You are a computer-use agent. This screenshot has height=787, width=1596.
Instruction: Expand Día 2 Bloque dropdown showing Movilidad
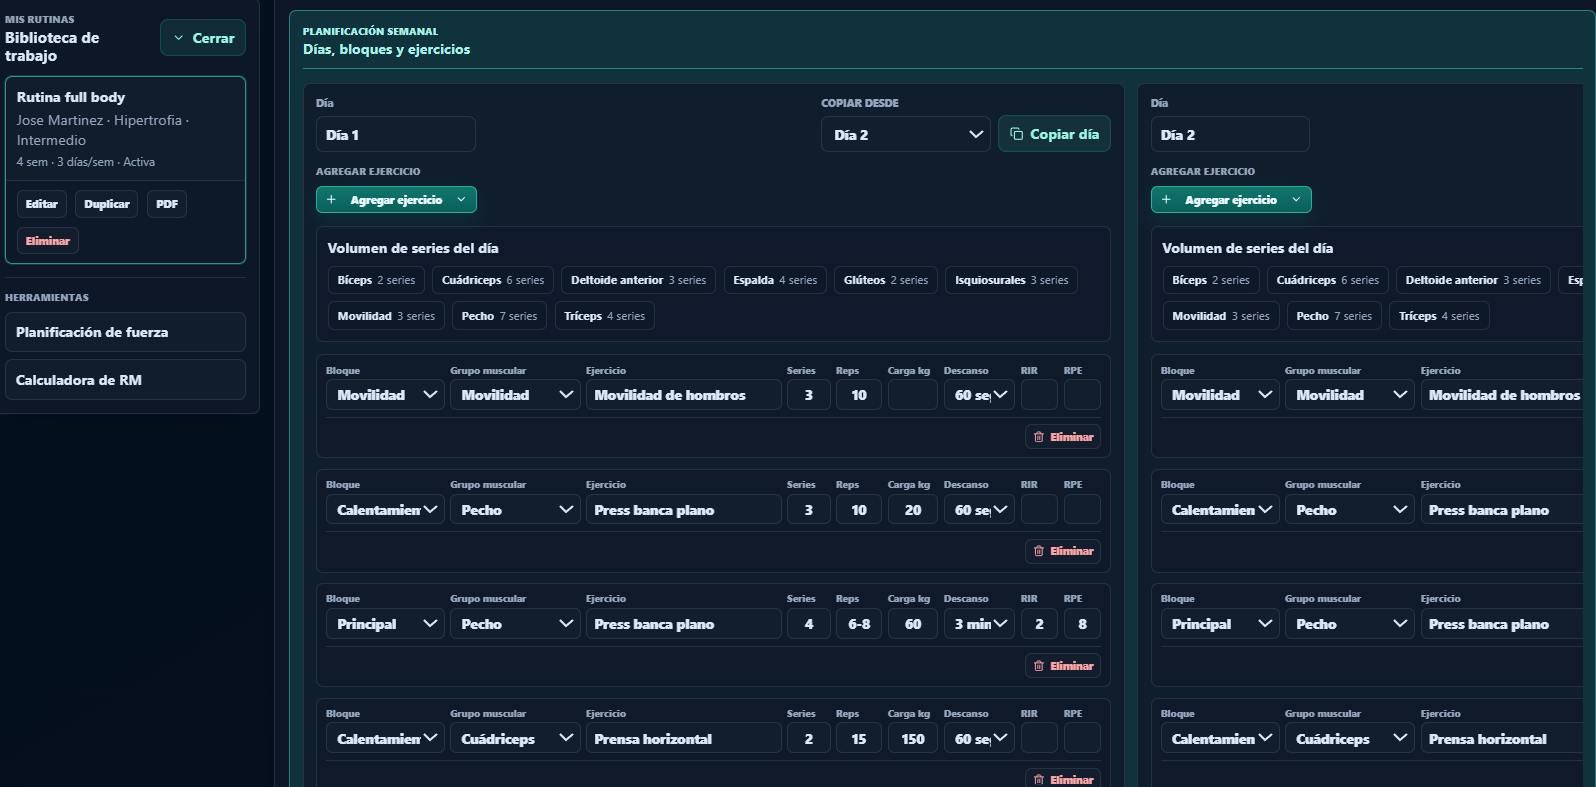point(1220,395)
